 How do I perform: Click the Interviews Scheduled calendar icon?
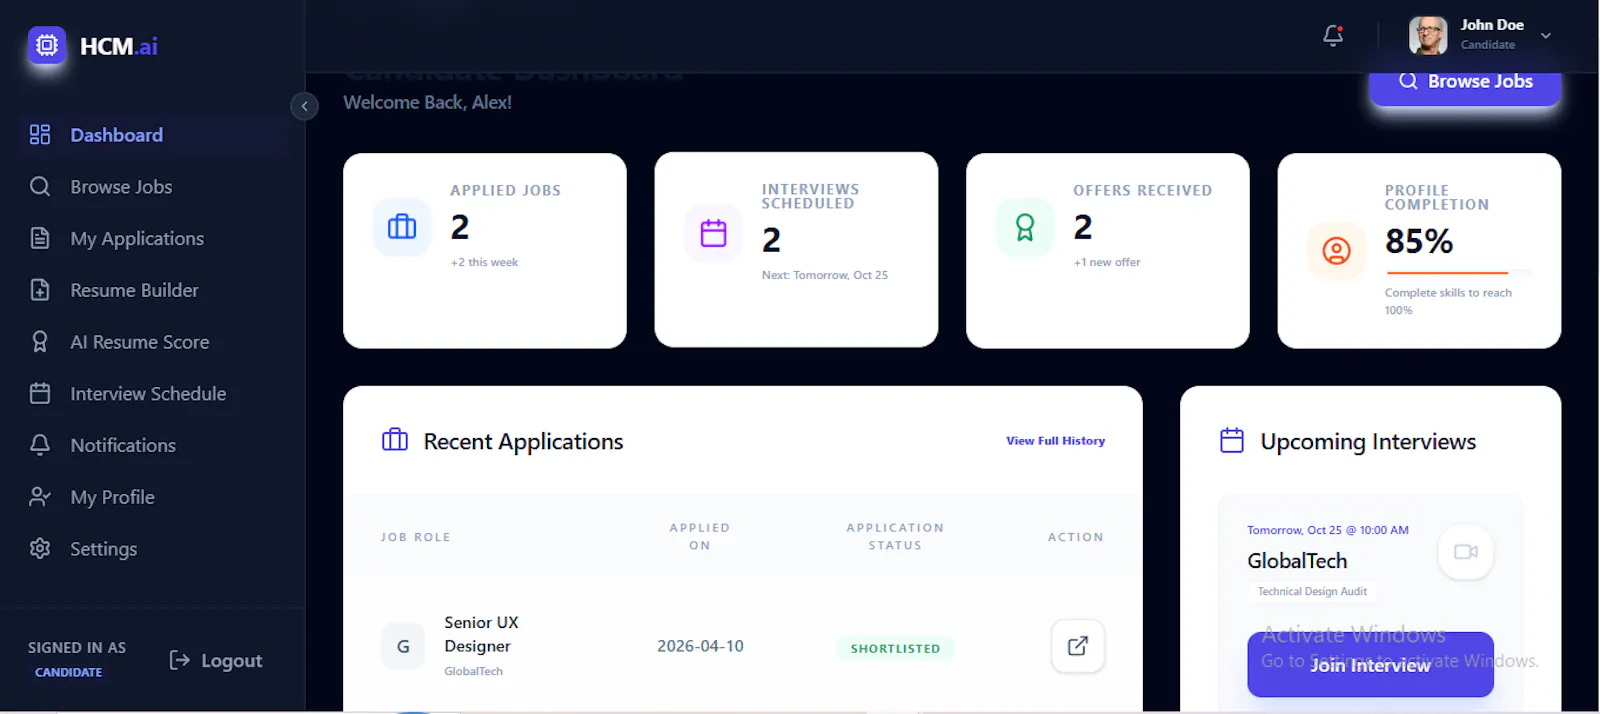[x=713, y=233]
